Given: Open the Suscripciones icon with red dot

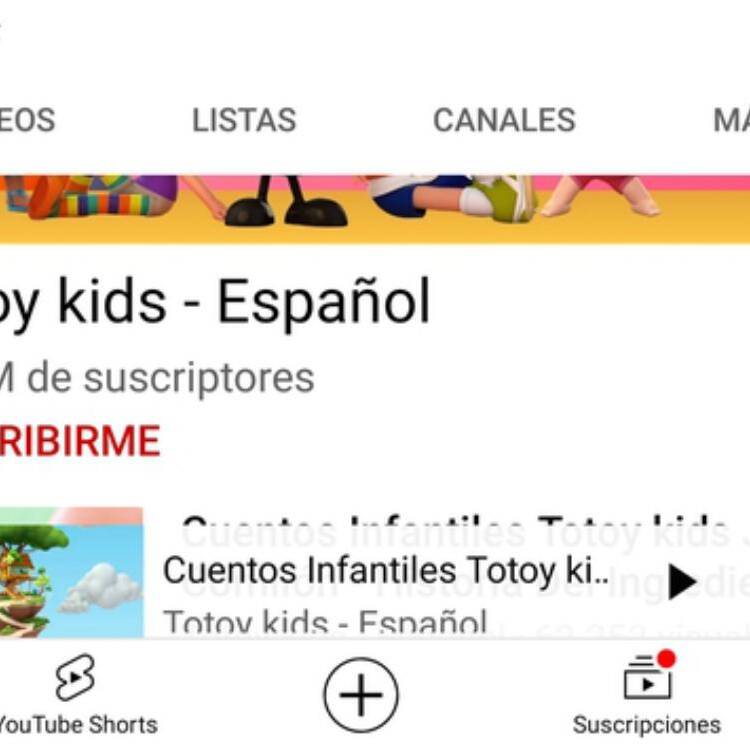Looking at the screenshot, I should [649, 675].
